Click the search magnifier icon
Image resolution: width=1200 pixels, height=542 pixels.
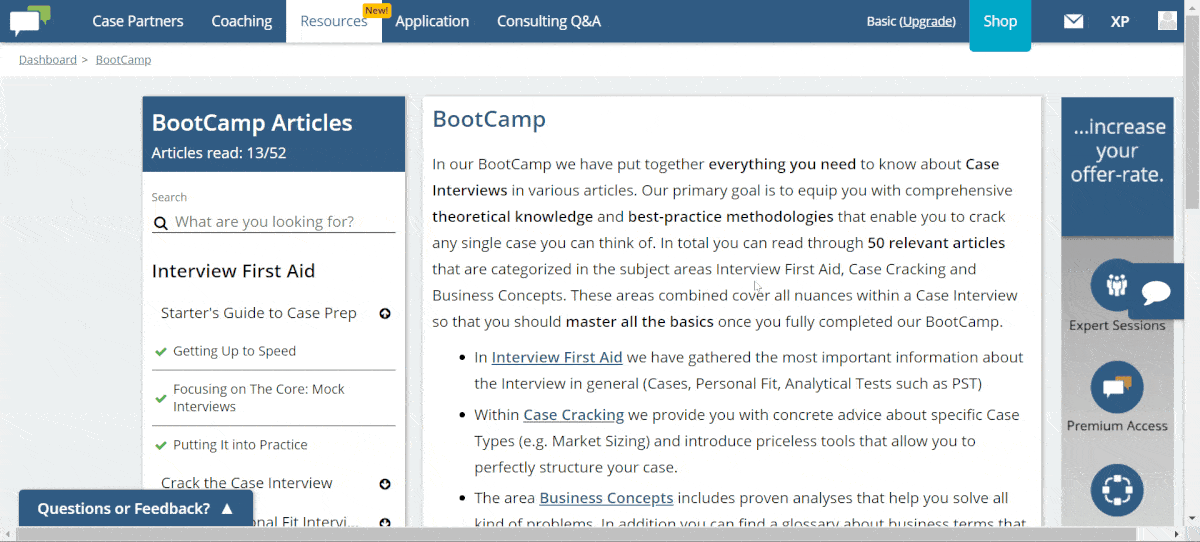point(160,223)
